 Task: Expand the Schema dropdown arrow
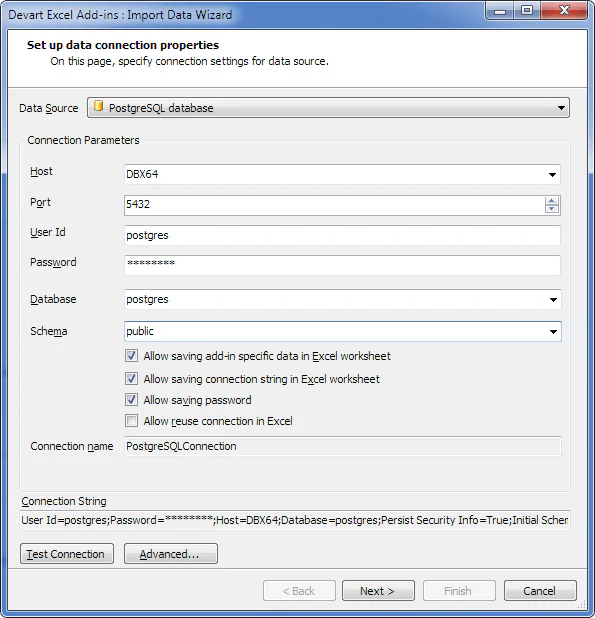[553, 332]
